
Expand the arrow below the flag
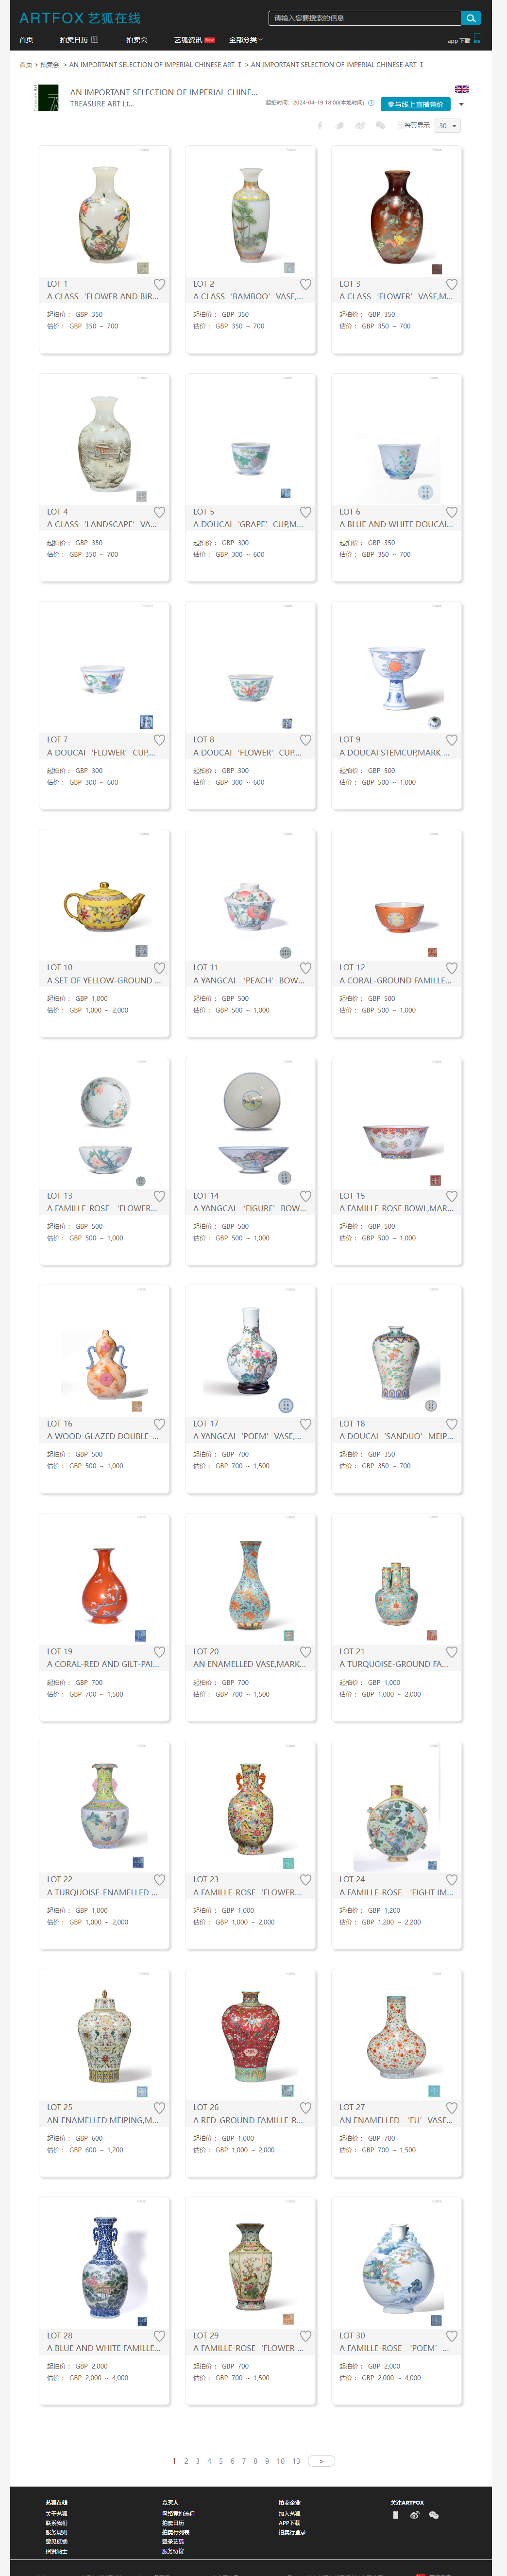[461, 105]
